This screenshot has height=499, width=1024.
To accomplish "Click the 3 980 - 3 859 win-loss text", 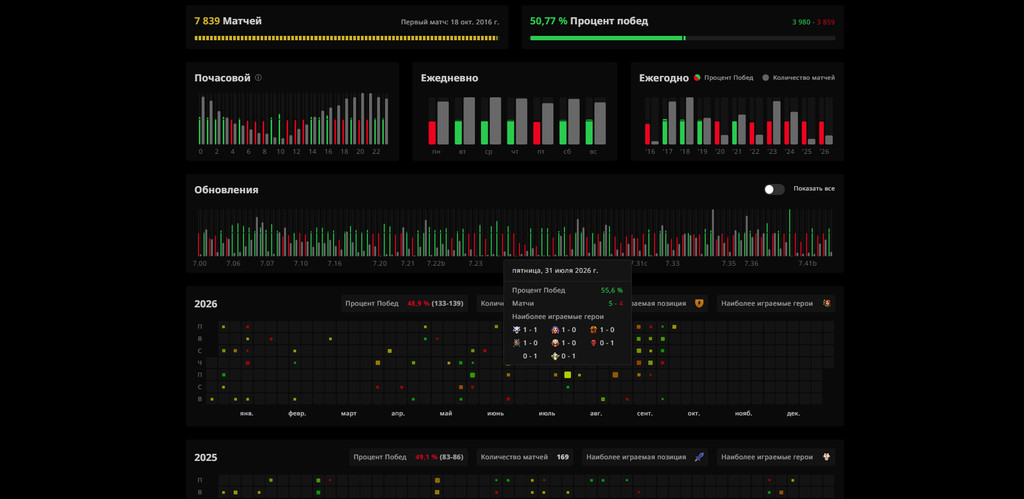I will click(x=813, y=22).
